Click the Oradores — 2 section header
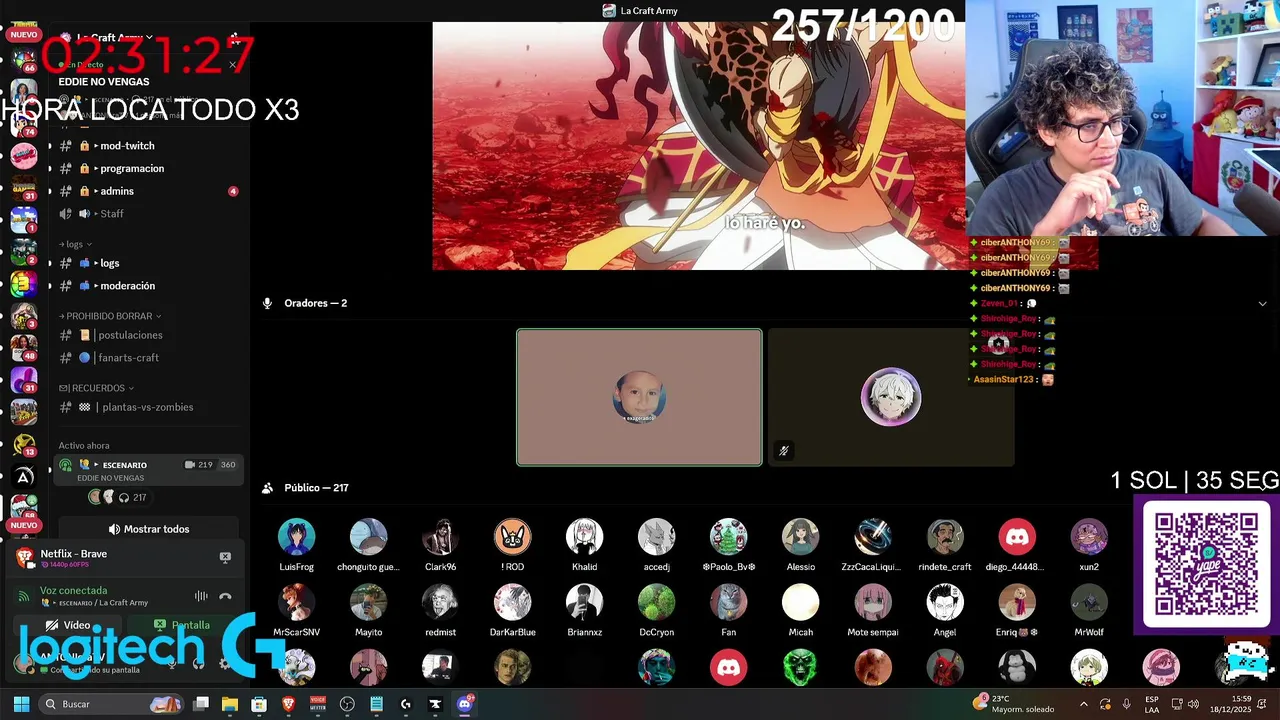This screenshot has height=720, width=1280. (315, 303)
